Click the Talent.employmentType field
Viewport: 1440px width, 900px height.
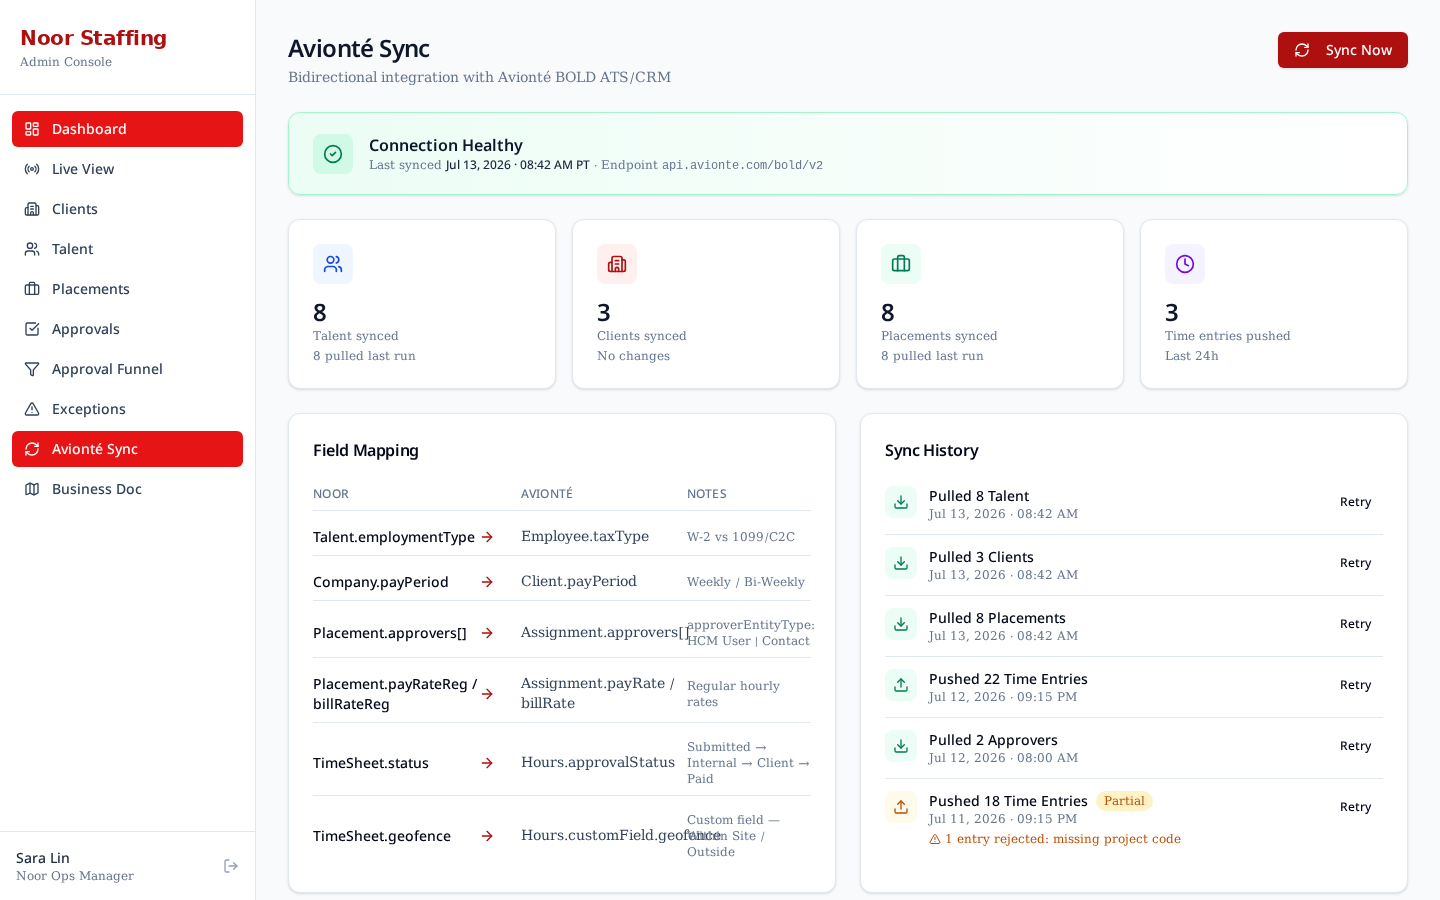click(x=394, y=537)
